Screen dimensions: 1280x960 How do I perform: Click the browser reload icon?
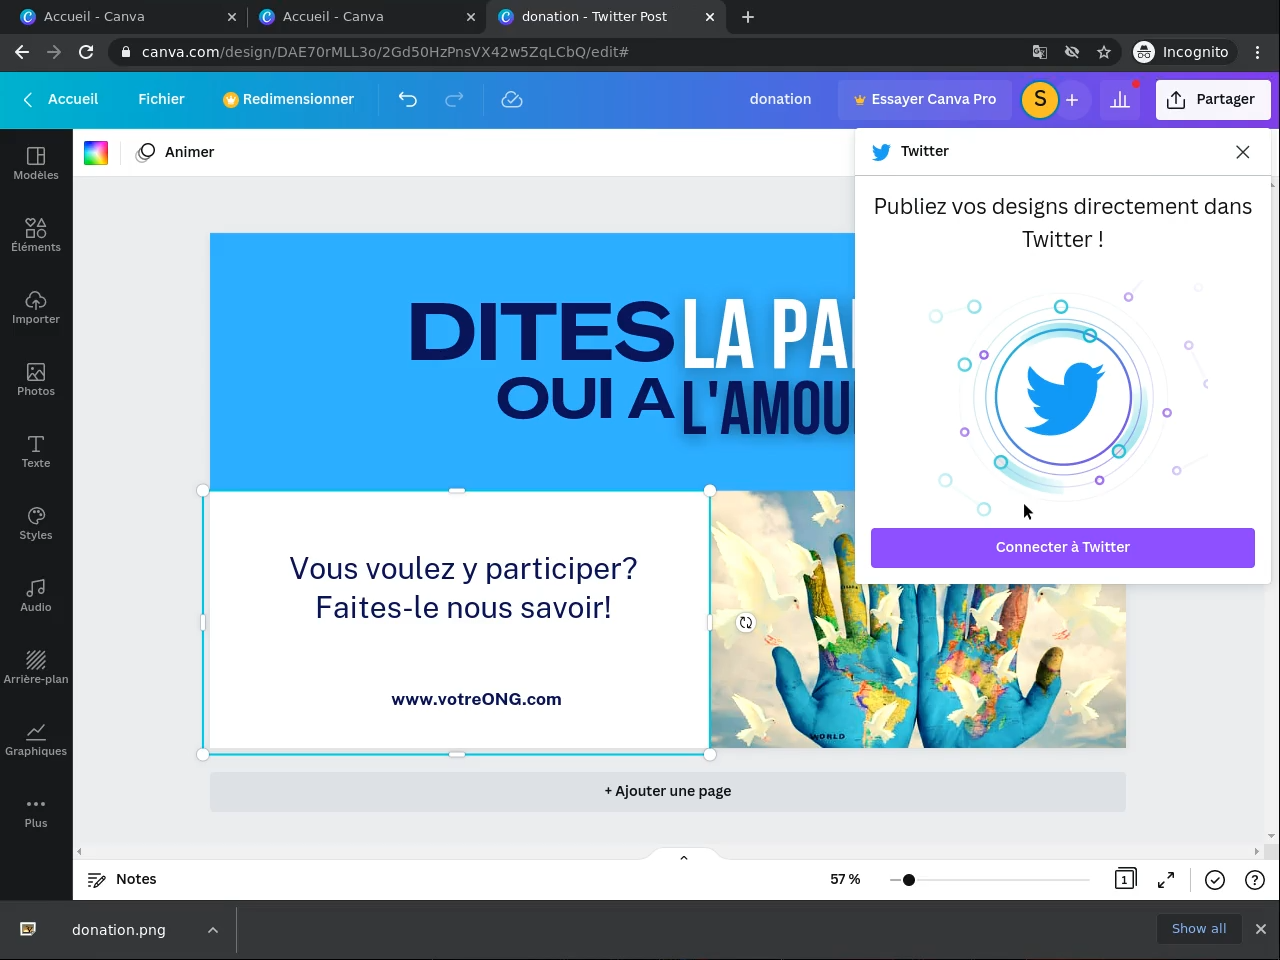tap(86, 52)
